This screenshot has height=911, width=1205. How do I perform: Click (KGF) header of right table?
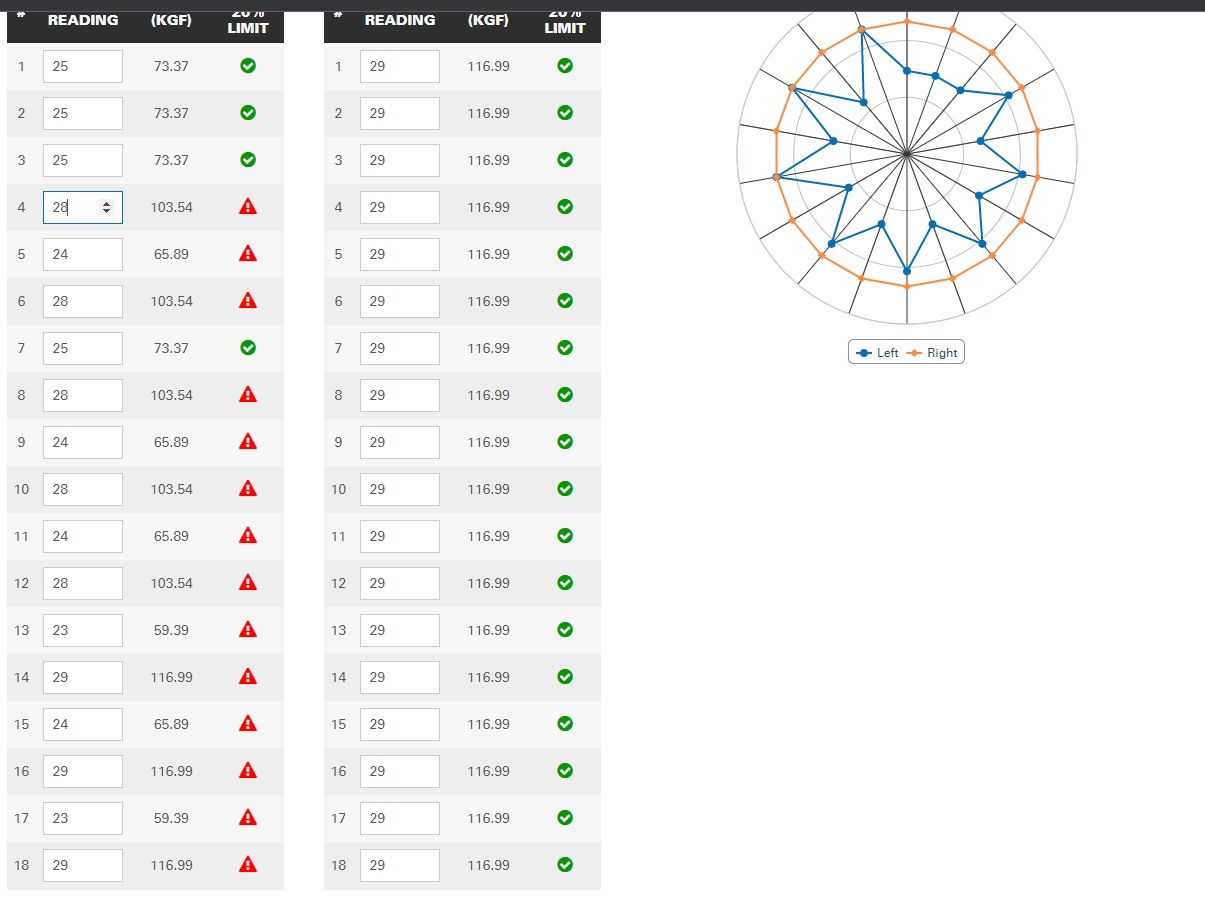click(488, 20)
